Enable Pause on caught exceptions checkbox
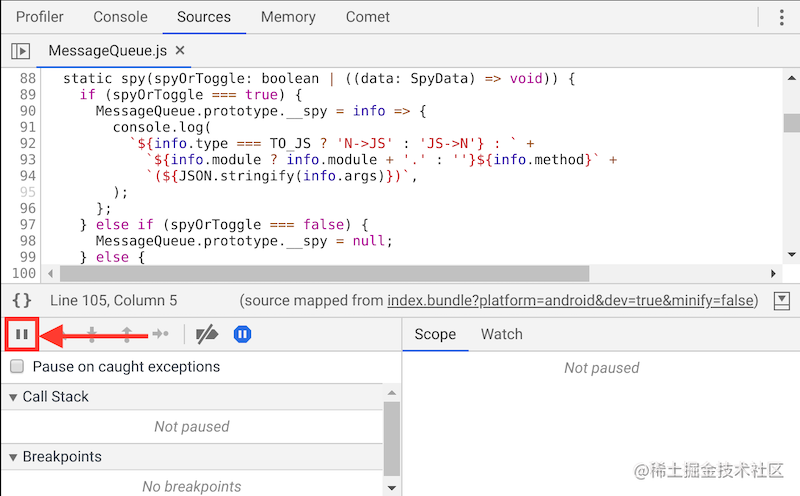This screenshot has height=496, width=800. [17, 366]
